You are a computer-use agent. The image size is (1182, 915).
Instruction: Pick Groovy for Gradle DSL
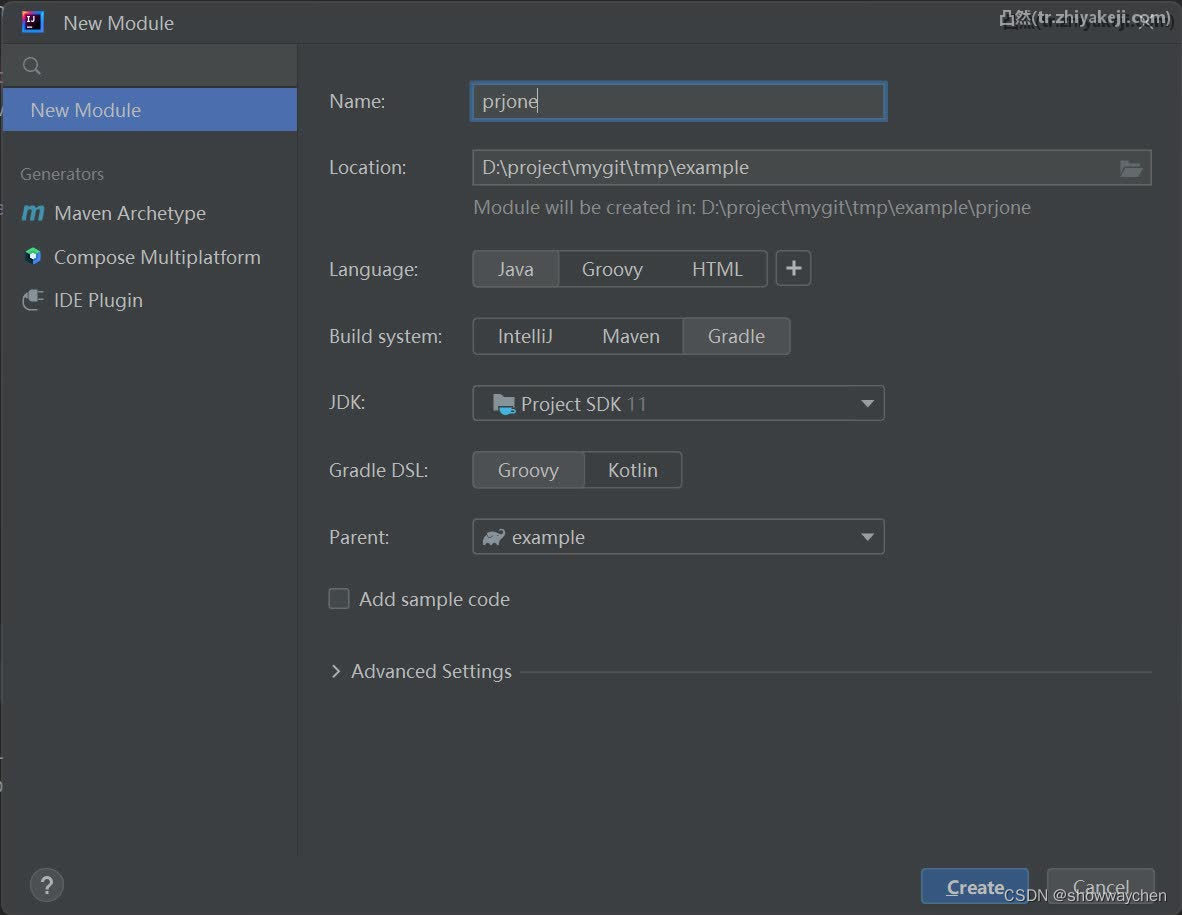pos(528,470)
